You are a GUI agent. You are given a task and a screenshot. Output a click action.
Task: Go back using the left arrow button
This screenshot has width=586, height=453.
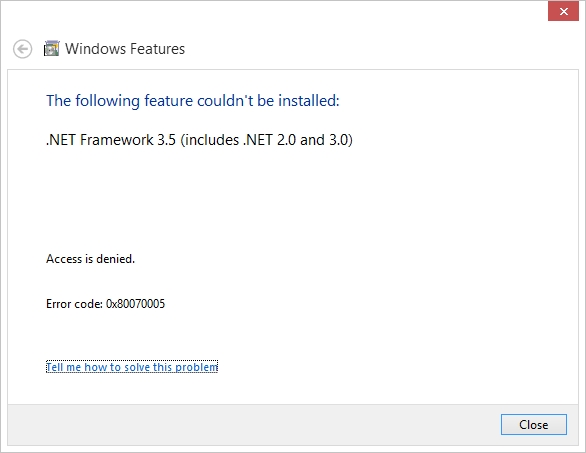22,49
